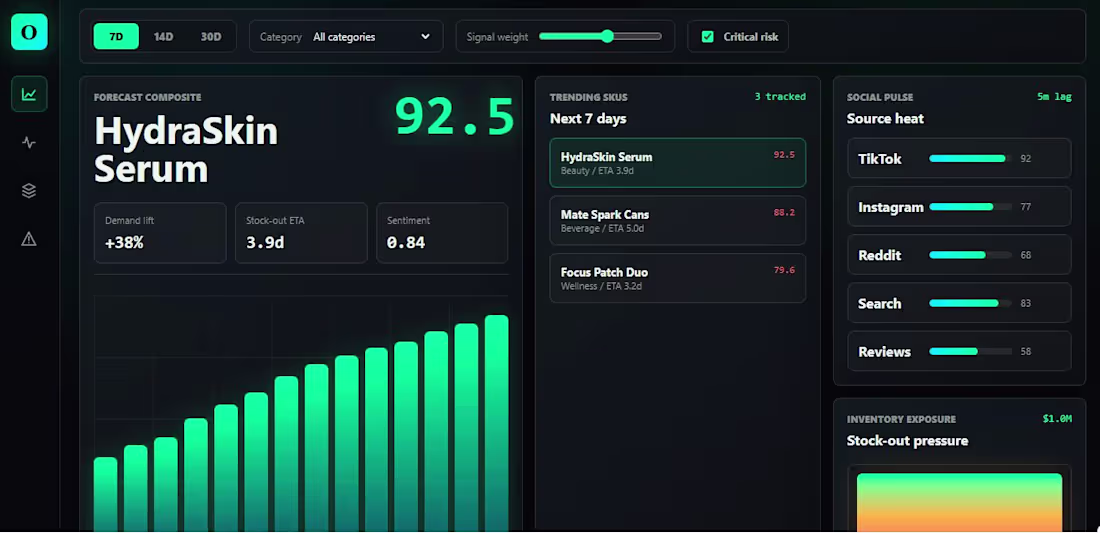This screenshot has height=533, width=1100.
Task: Adjust the Signal weight slider
Action: coord(601,36)
